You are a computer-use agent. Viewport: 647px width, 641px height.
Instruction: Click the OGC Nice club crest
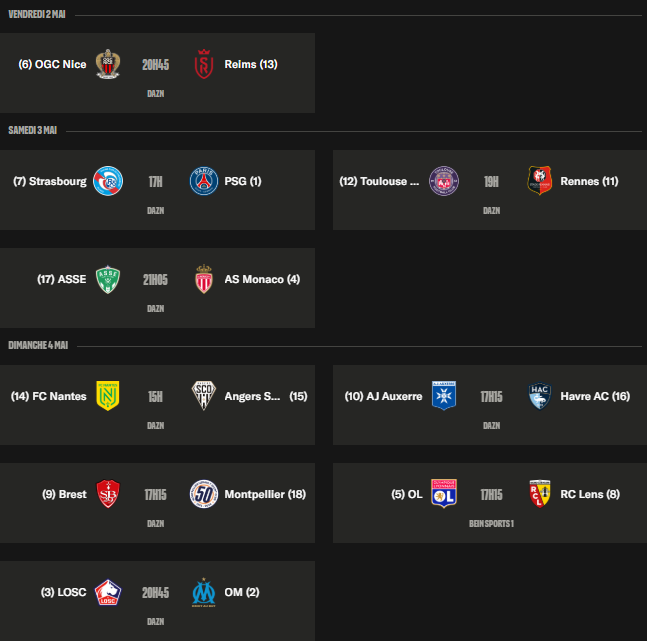107,64
